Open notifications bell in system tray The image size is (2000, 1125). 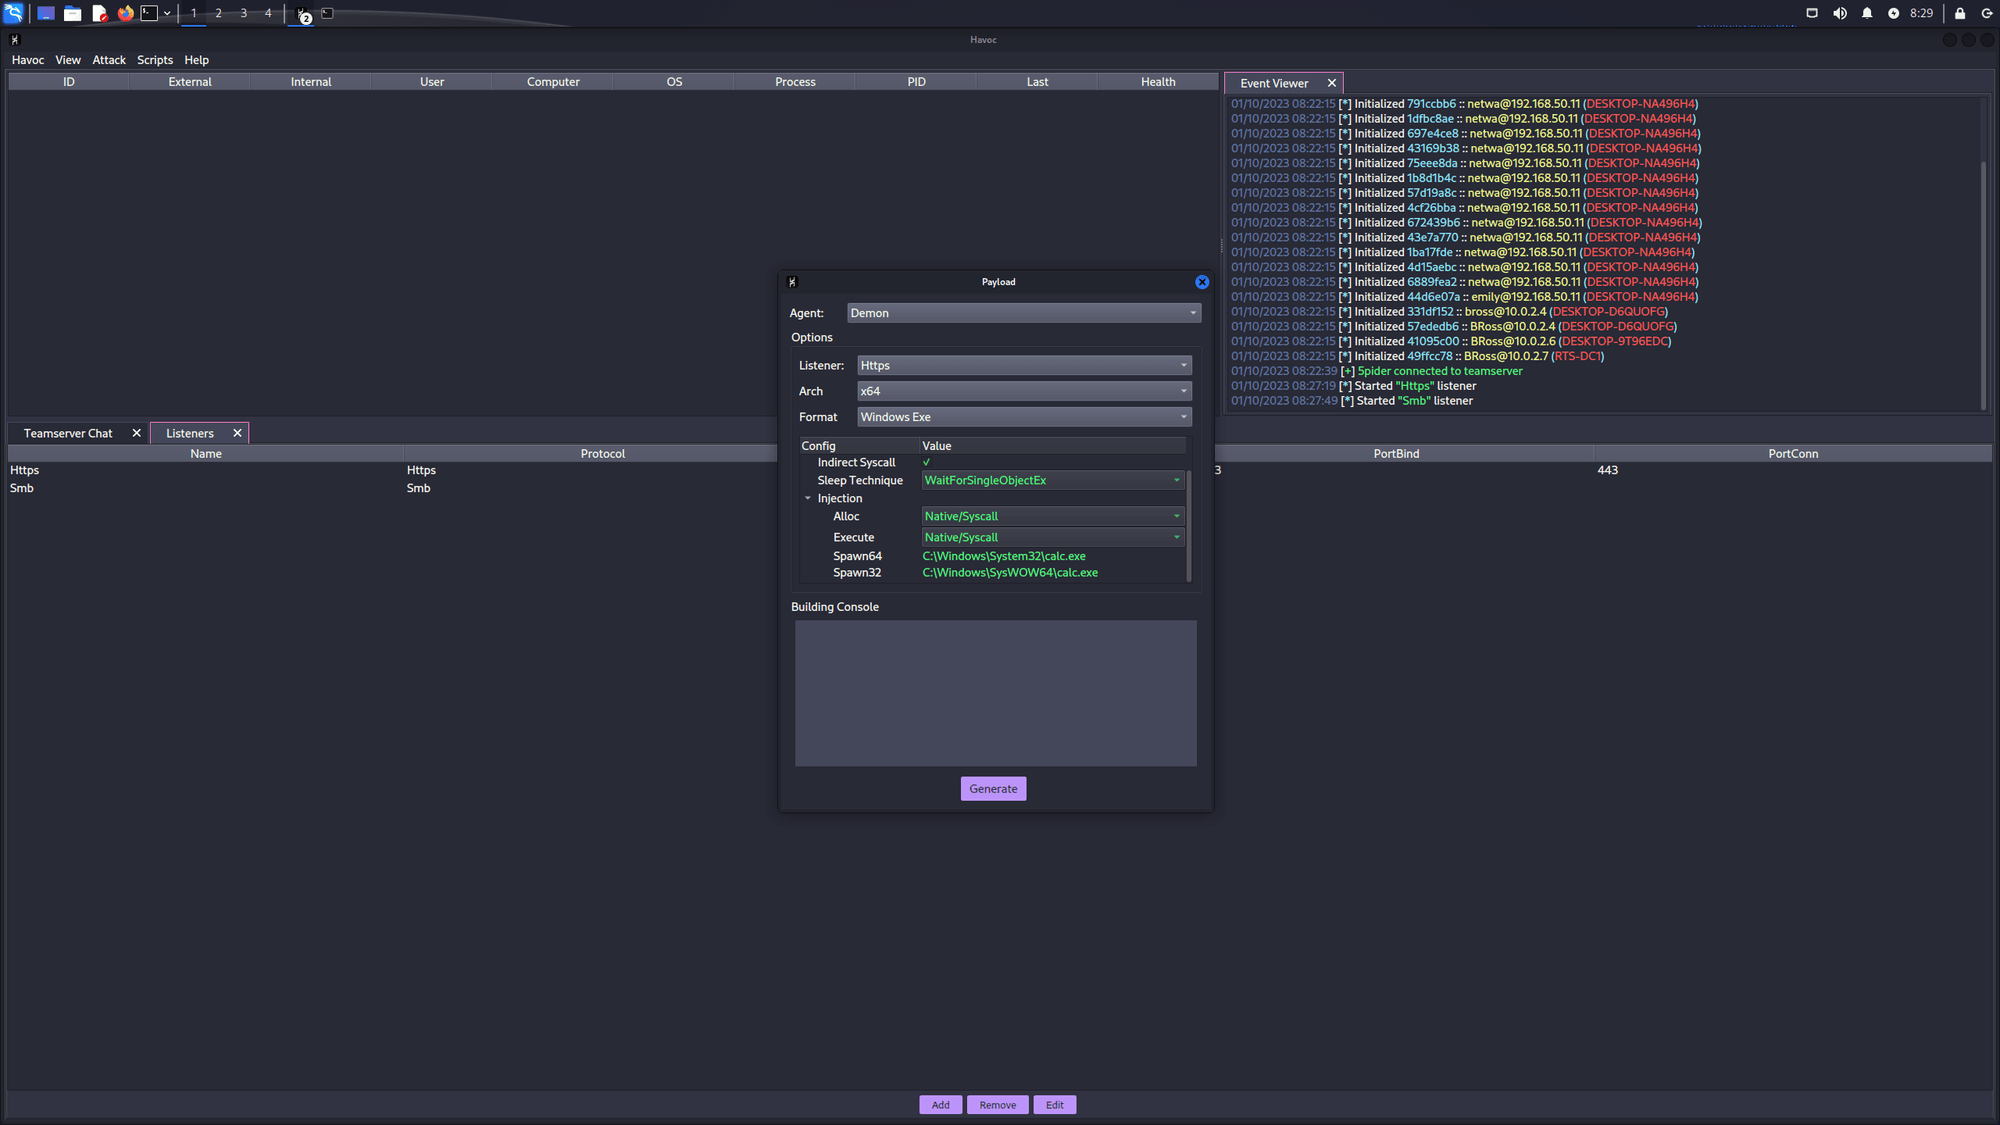pos(1866,13)
